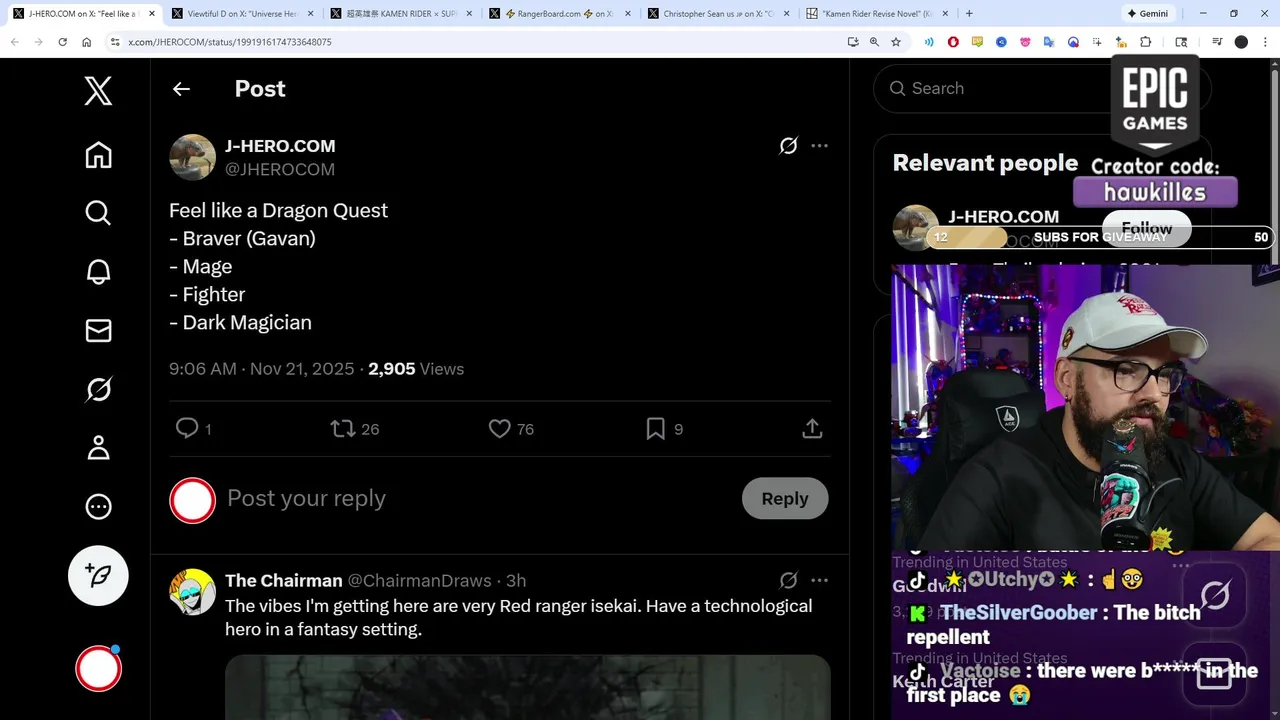Open the X logo home link

(x=98, y=91)
